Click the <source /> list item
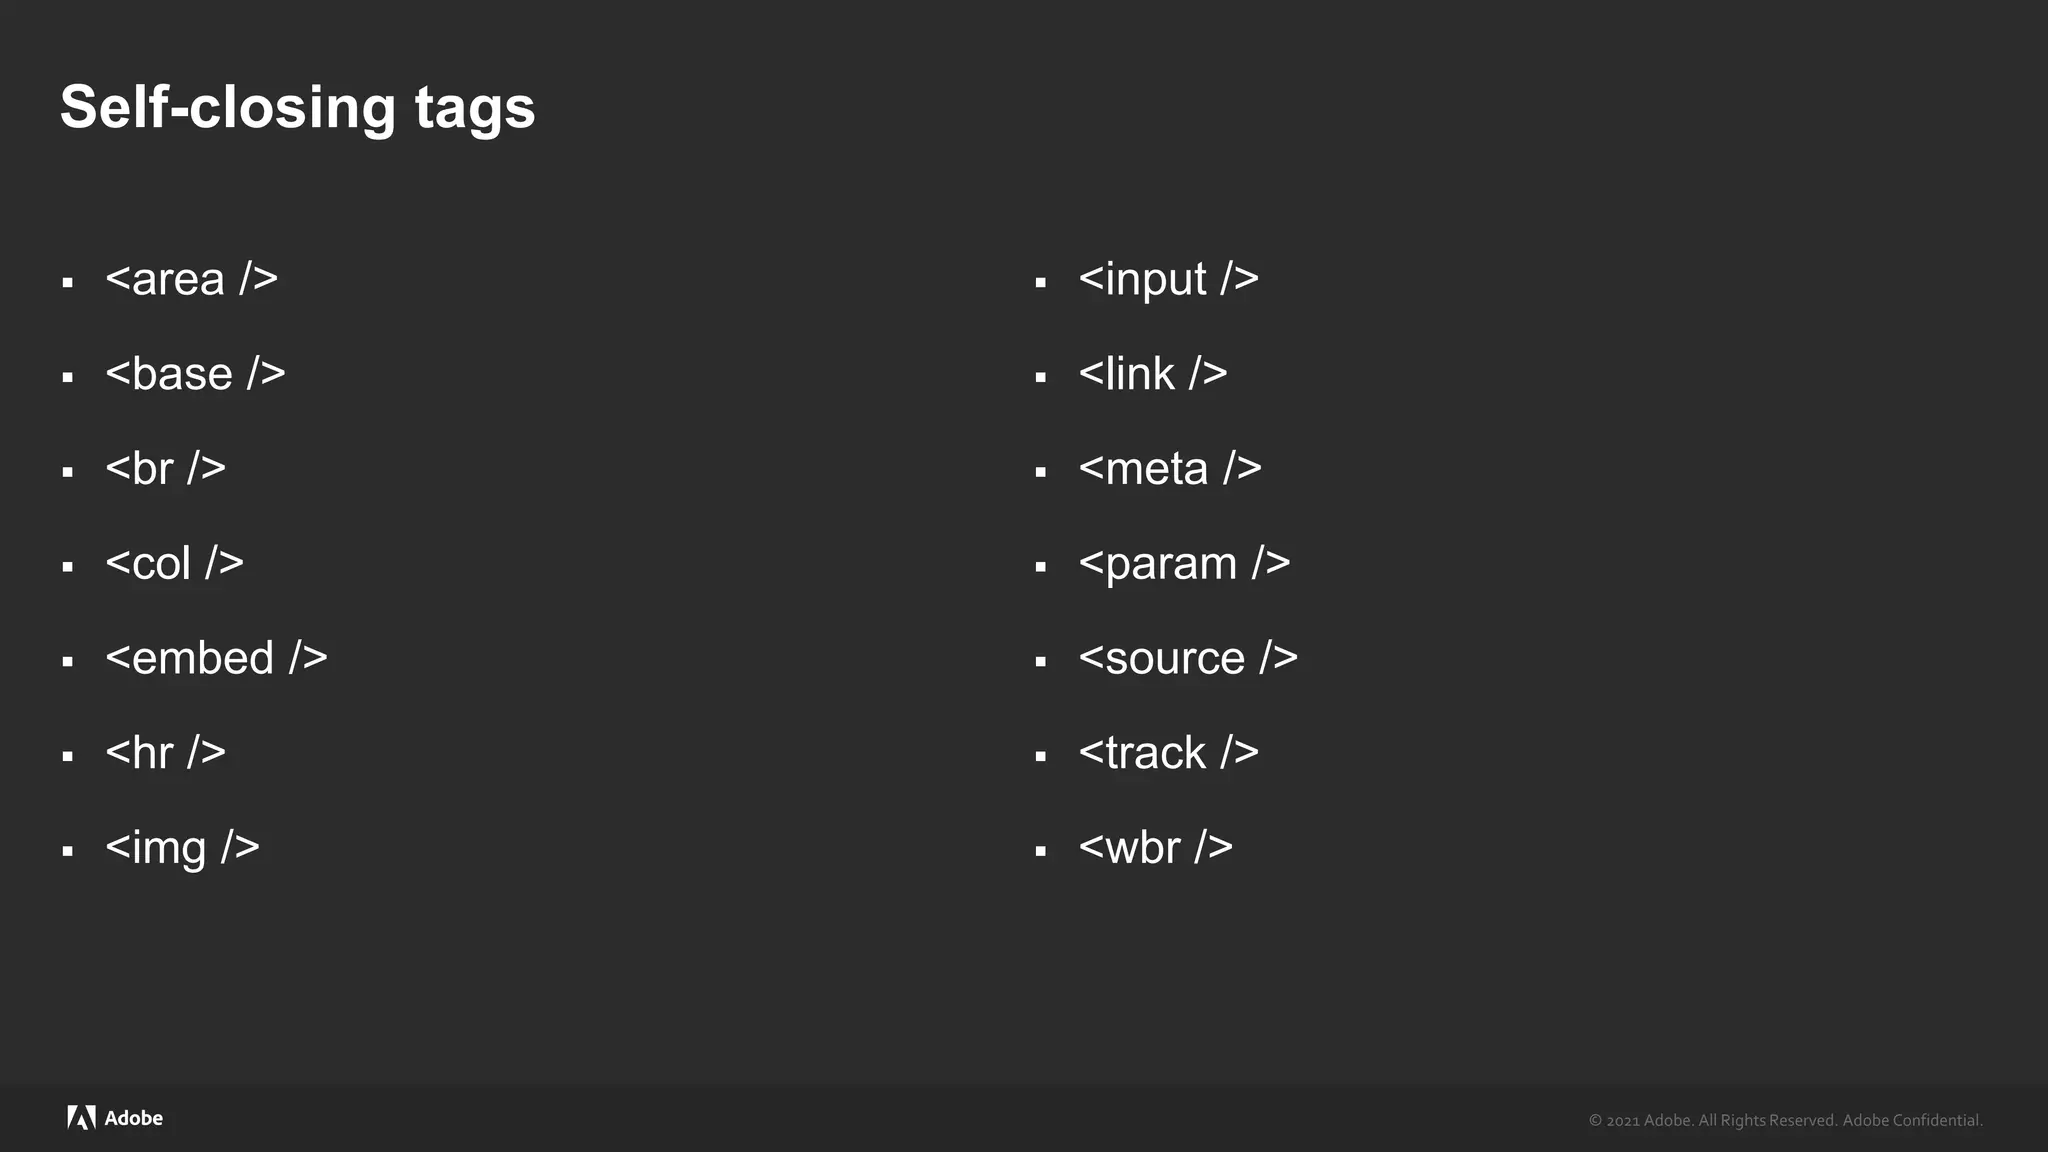2048x1152 pixels. tap(1188, 658)
